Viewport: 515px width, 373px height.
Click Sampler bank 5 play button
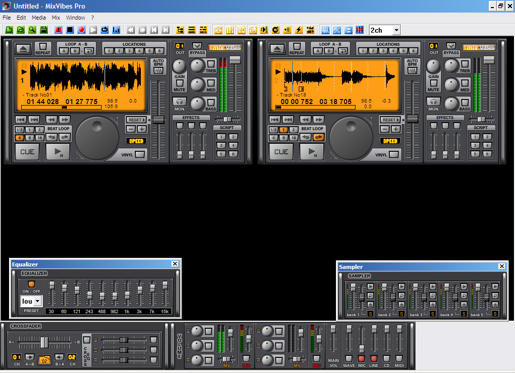tap(495, 286)
